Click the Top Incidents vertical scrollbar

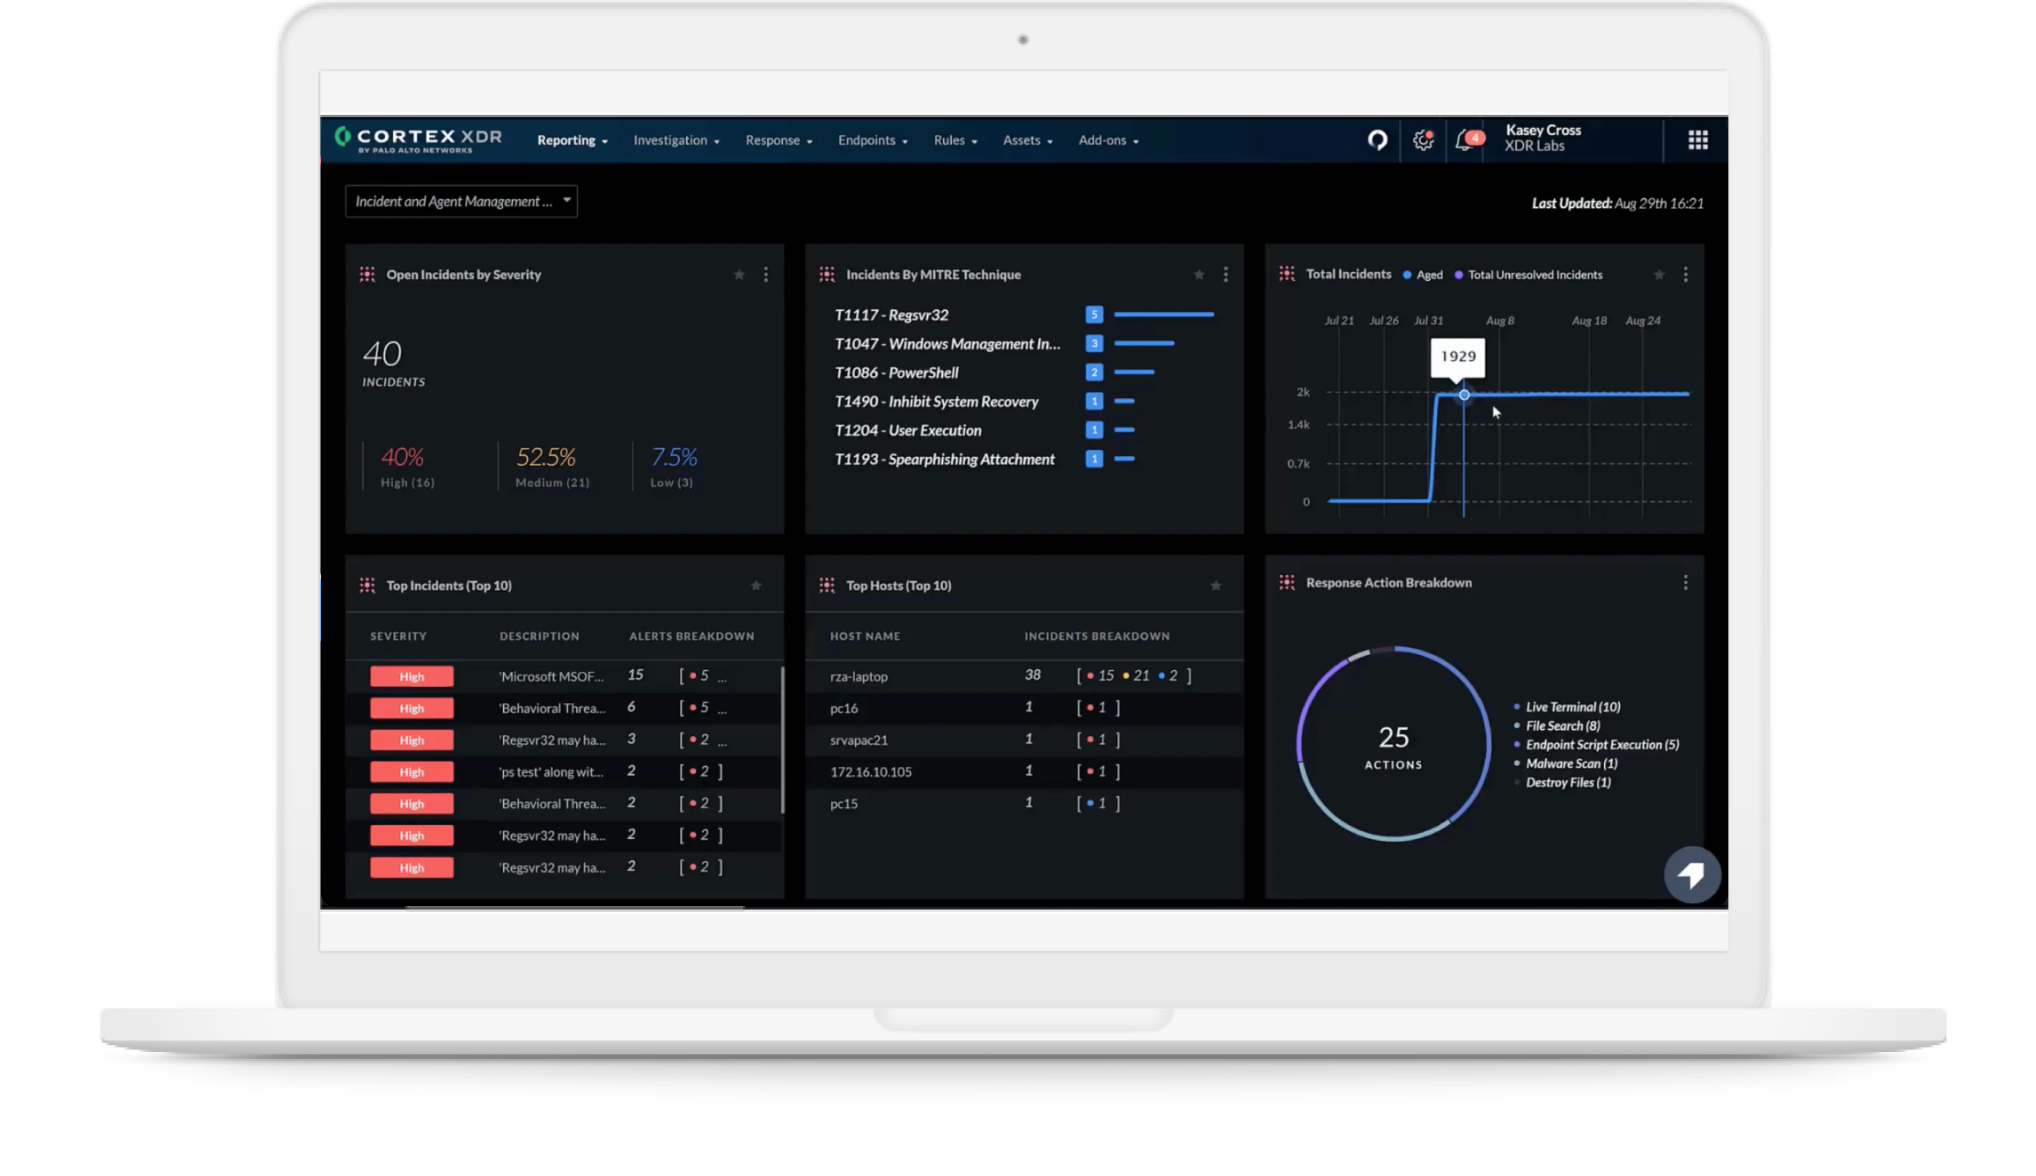pyautogui.click(x=782, y=740)
